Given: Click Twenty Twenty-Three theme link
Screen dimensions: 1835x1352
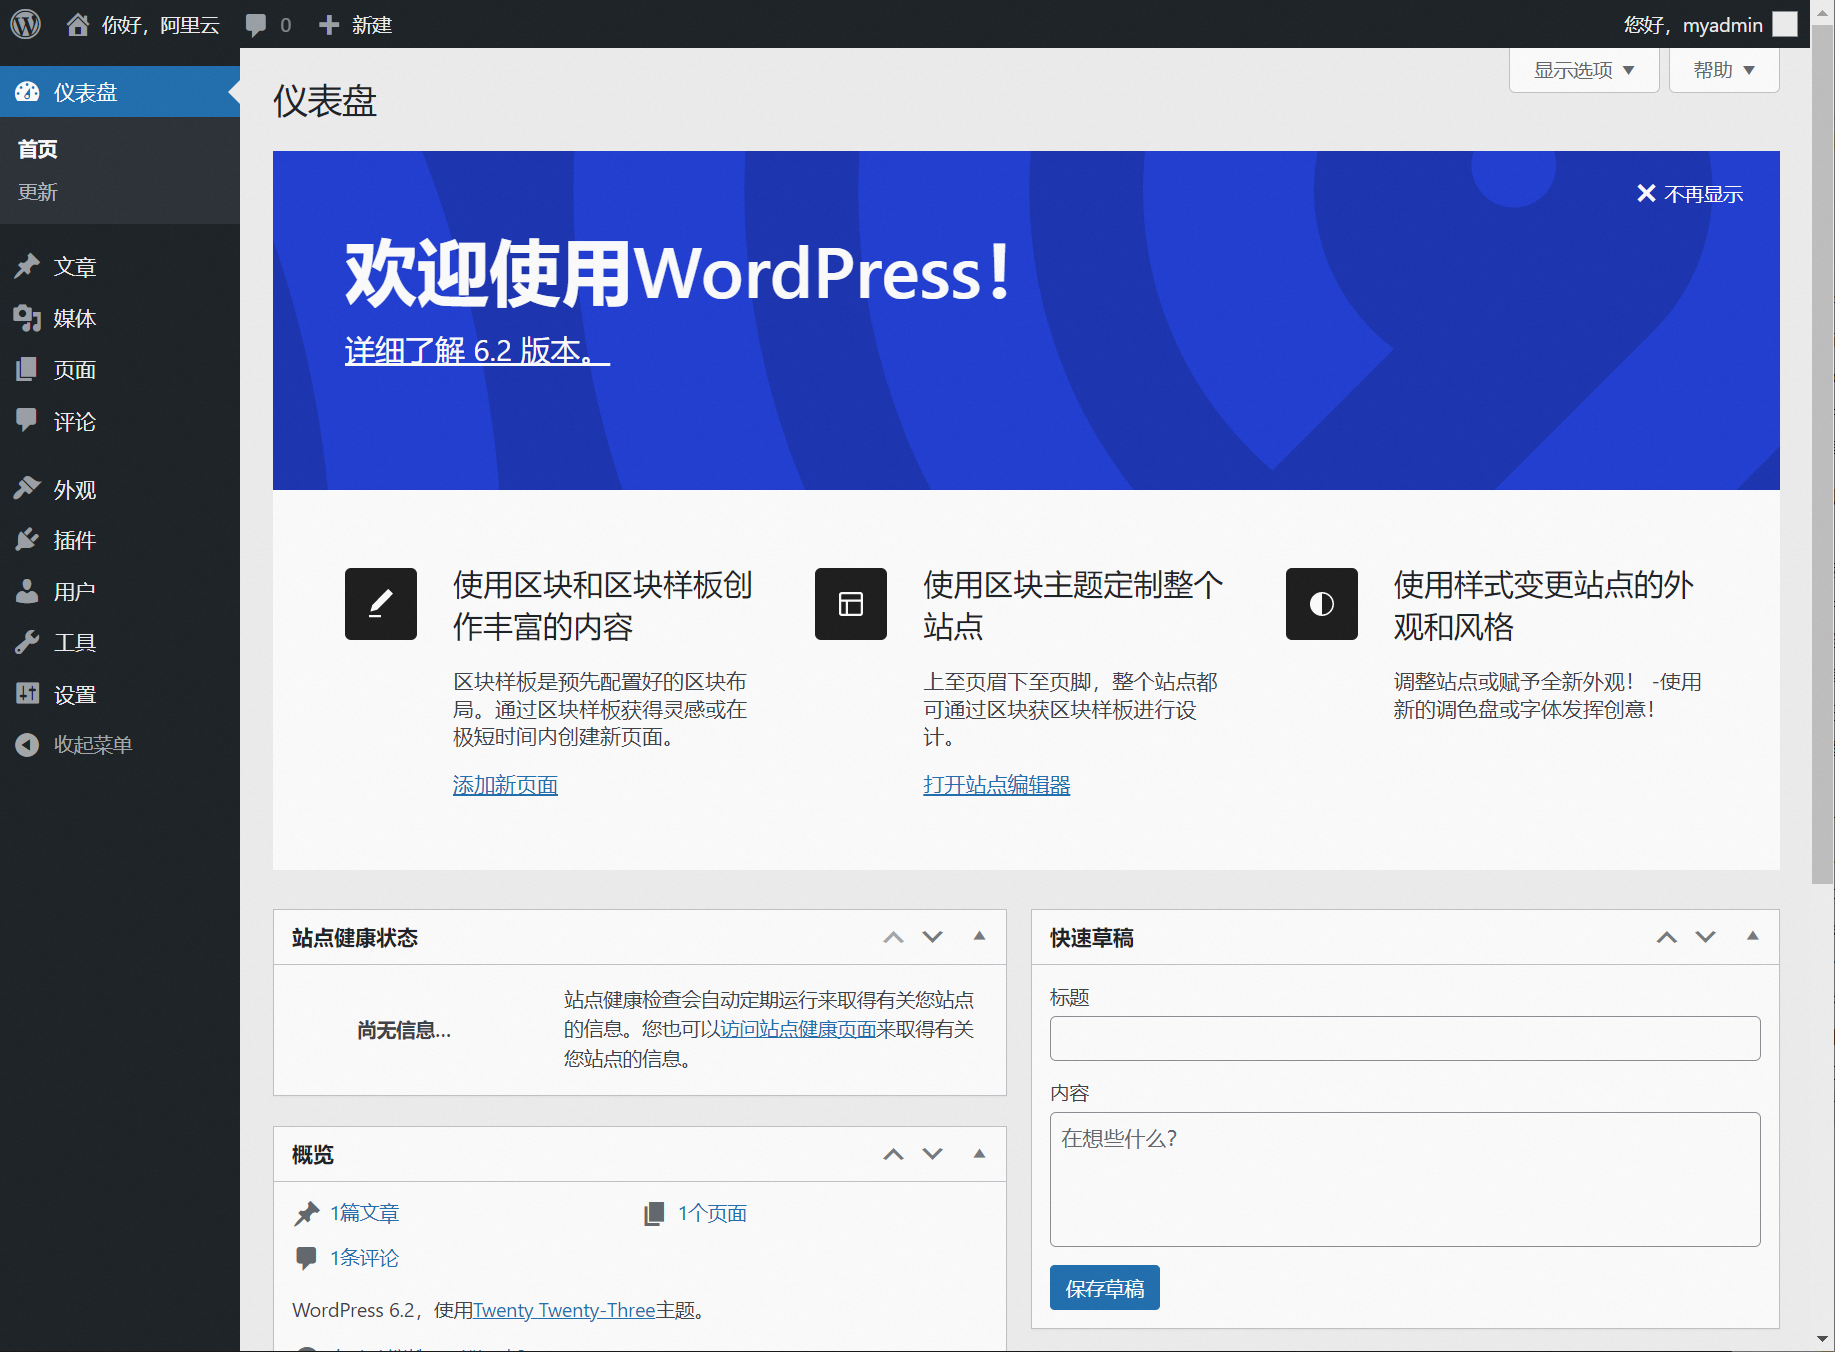Looking at the screenshot, I should click(x=564, y=1310).
